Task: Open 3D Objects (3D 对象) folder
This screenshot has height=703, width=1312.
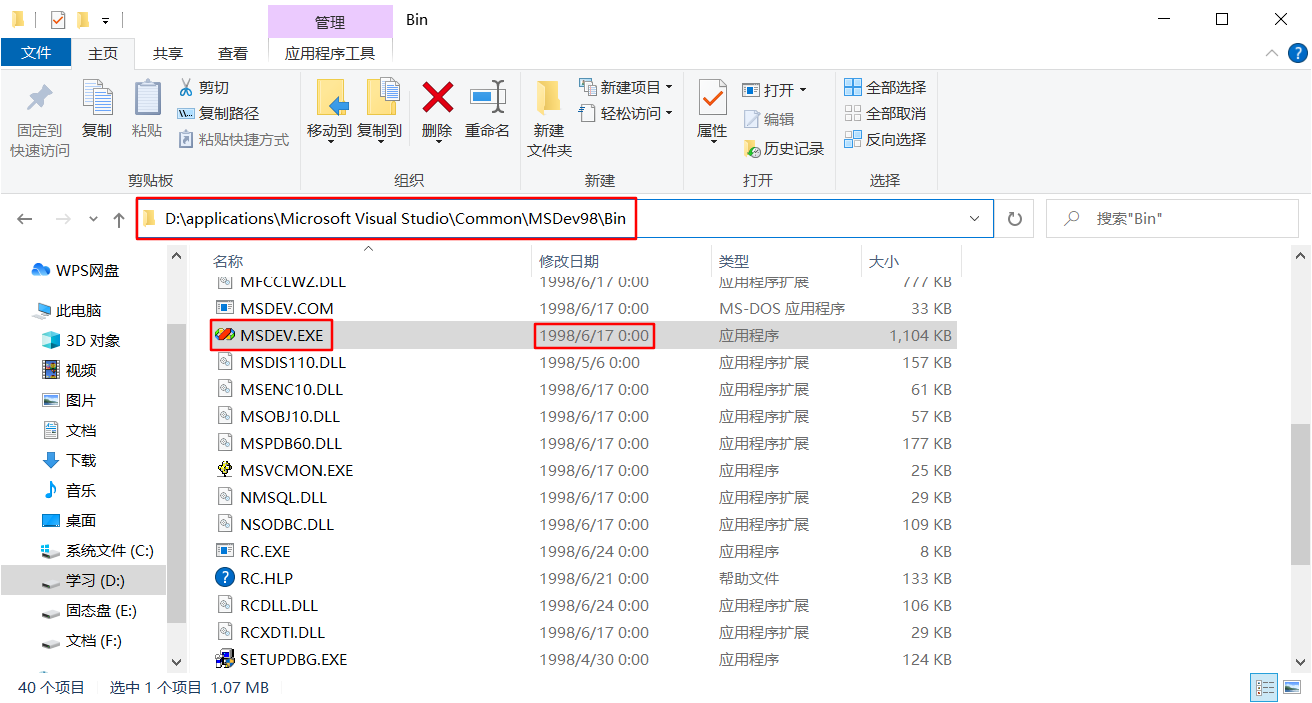Action: 80,340
